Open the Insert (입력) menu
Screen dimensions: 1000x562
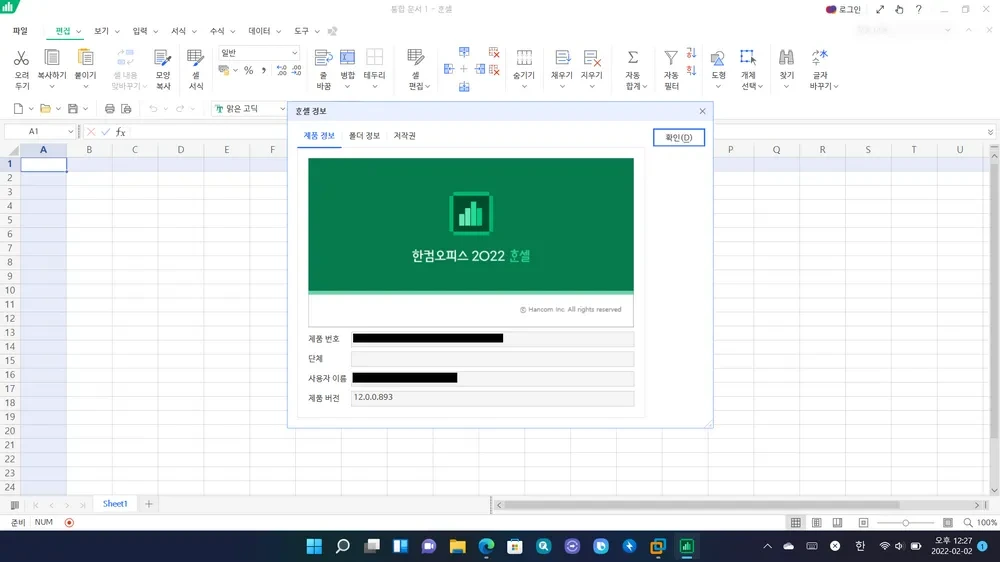[140, 31]
